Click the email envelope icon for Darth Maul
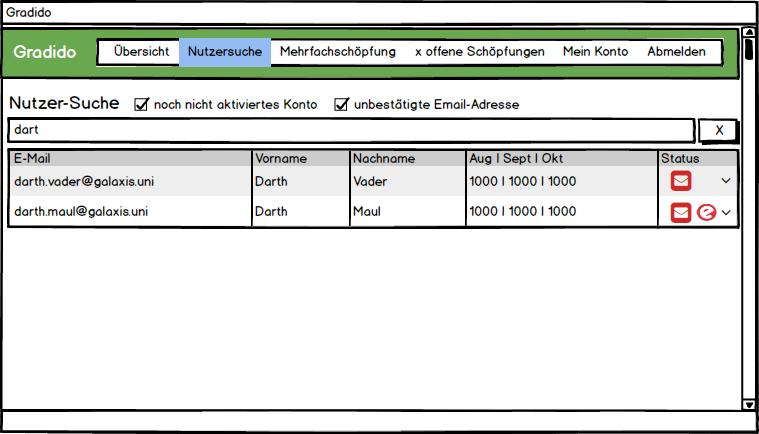Screen dimensions: 759x434 pos(681,212)
